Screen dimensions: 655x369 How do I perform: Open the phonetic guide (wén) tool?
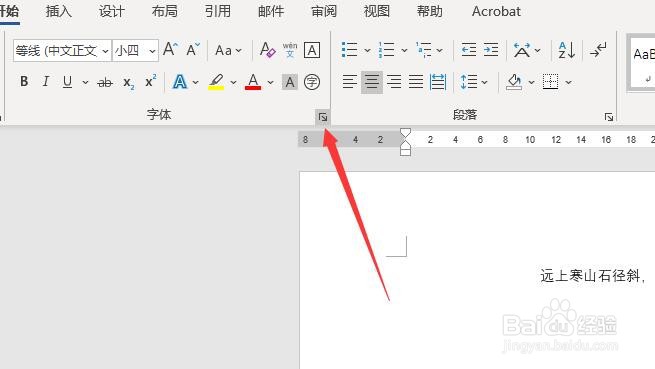[x=289, y=50]
